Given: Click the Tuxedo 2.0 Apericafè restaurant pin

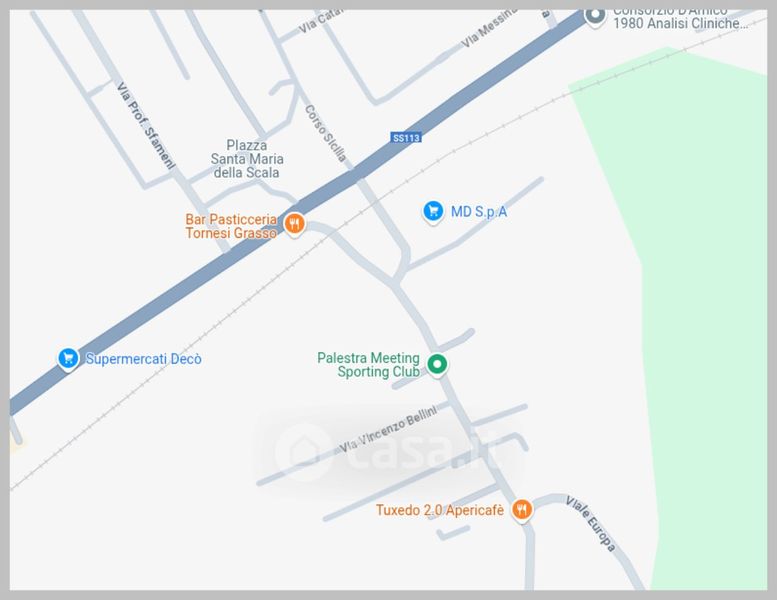Looking at the screenshot, I should 521,509.
